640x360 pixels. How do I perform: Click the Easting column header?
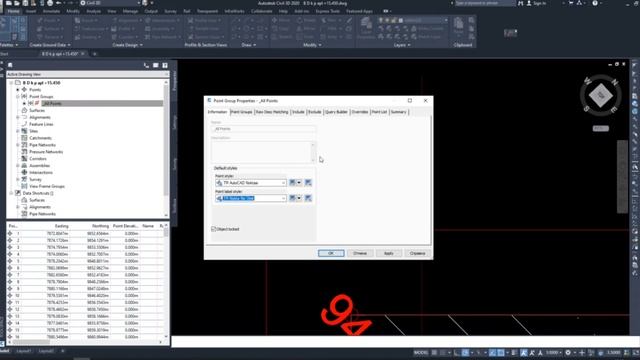click(x=62, y=226)
